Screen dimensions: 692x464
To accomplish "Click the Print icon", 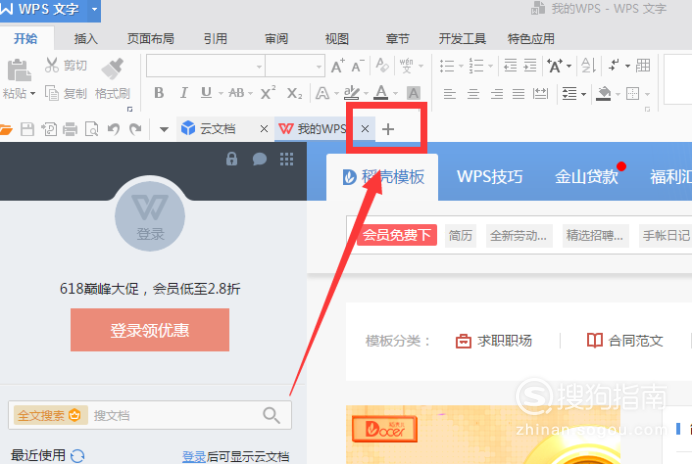I will click(x=70, y=129).
